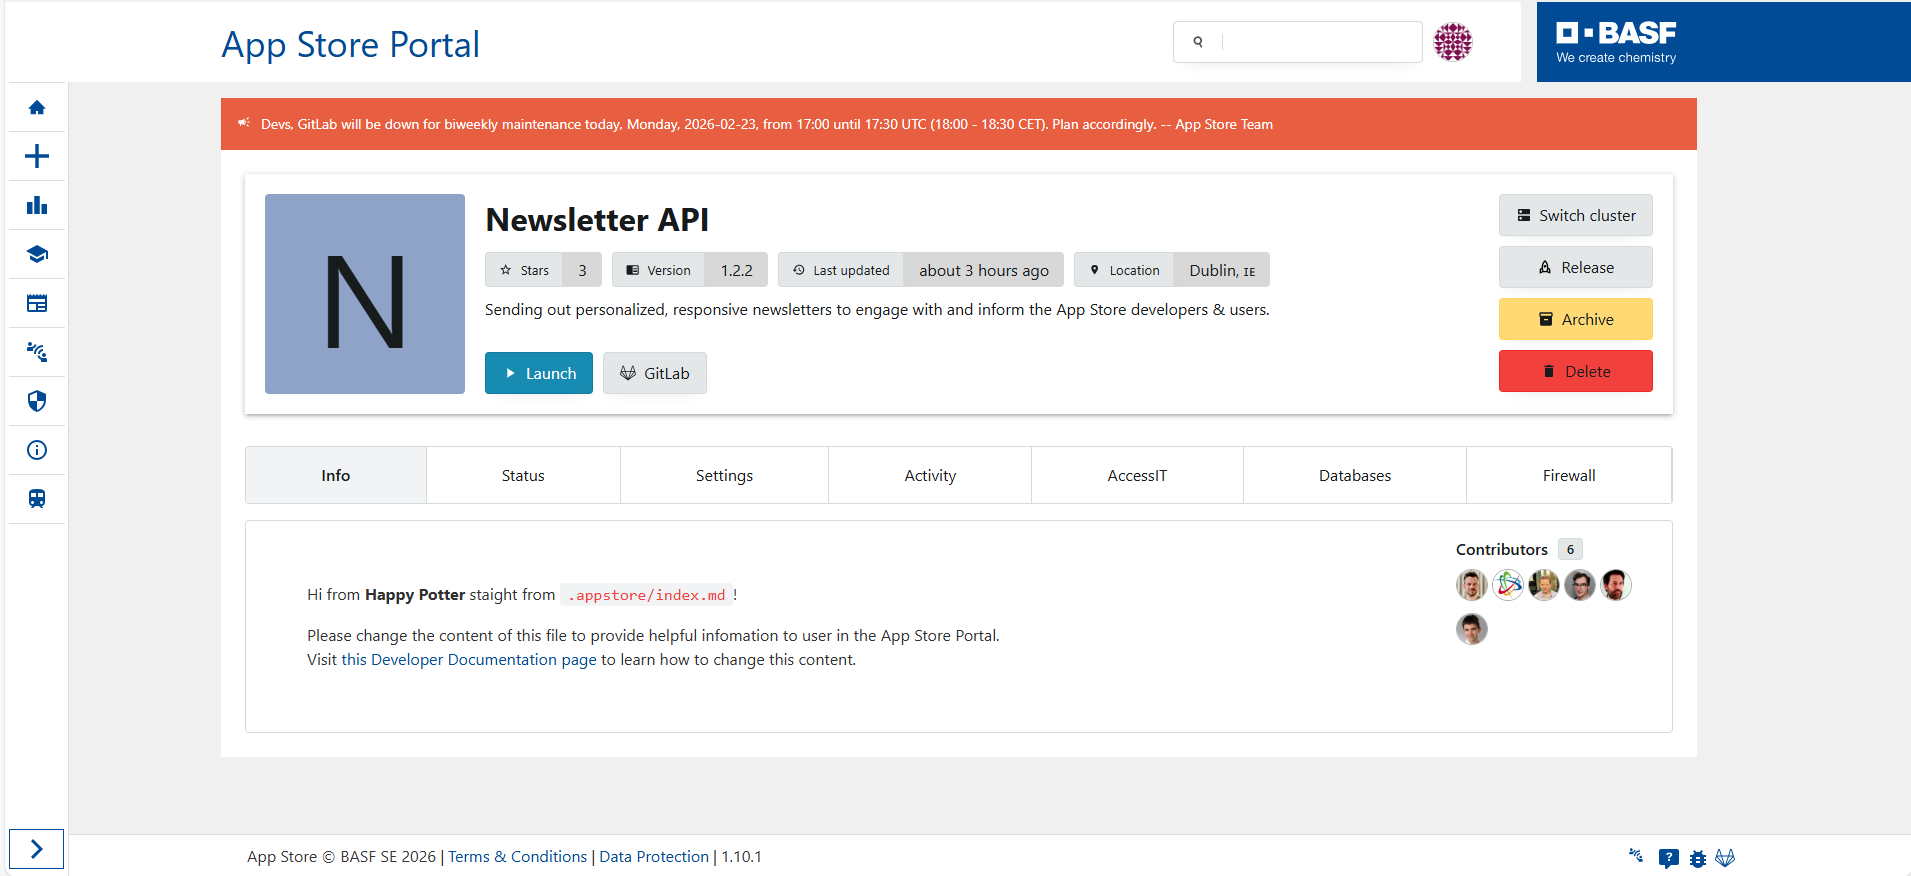1911x876 pixels.
Task: Open the Data Protection link
Action: click(x=654, y=857)
